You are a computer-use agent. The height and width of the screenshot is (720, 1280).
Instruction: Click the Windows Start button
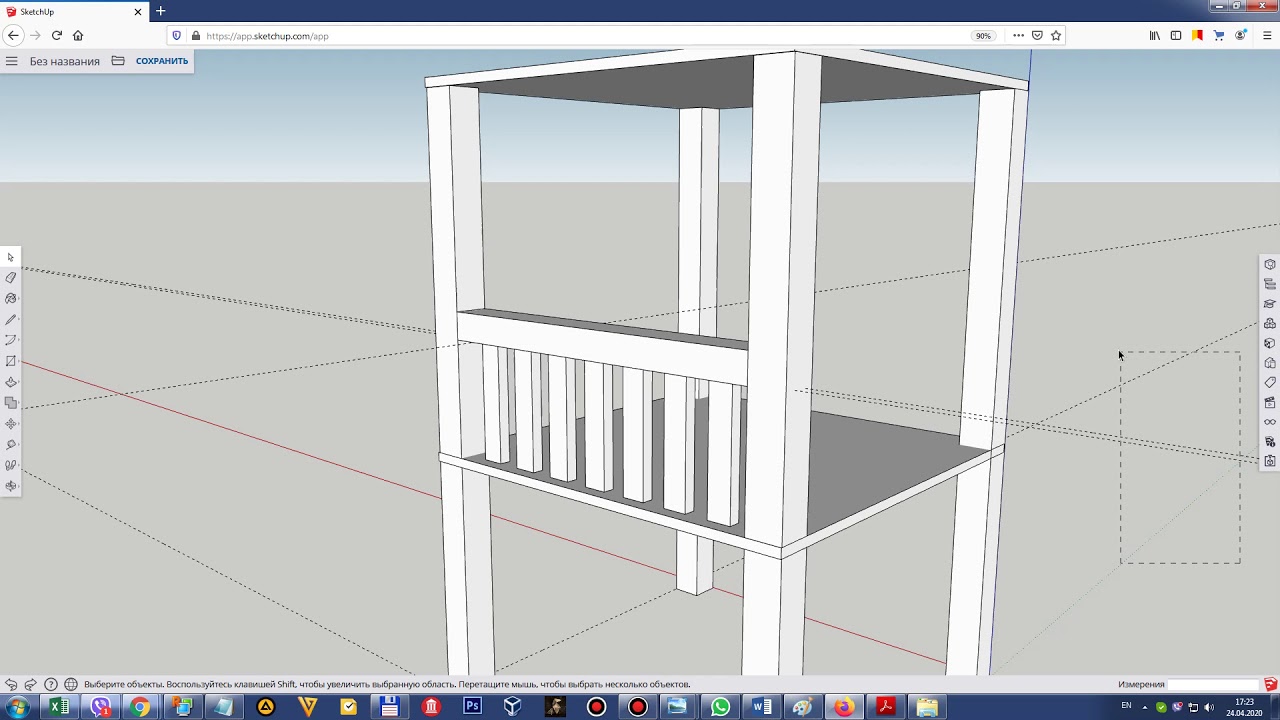(17, 707)
